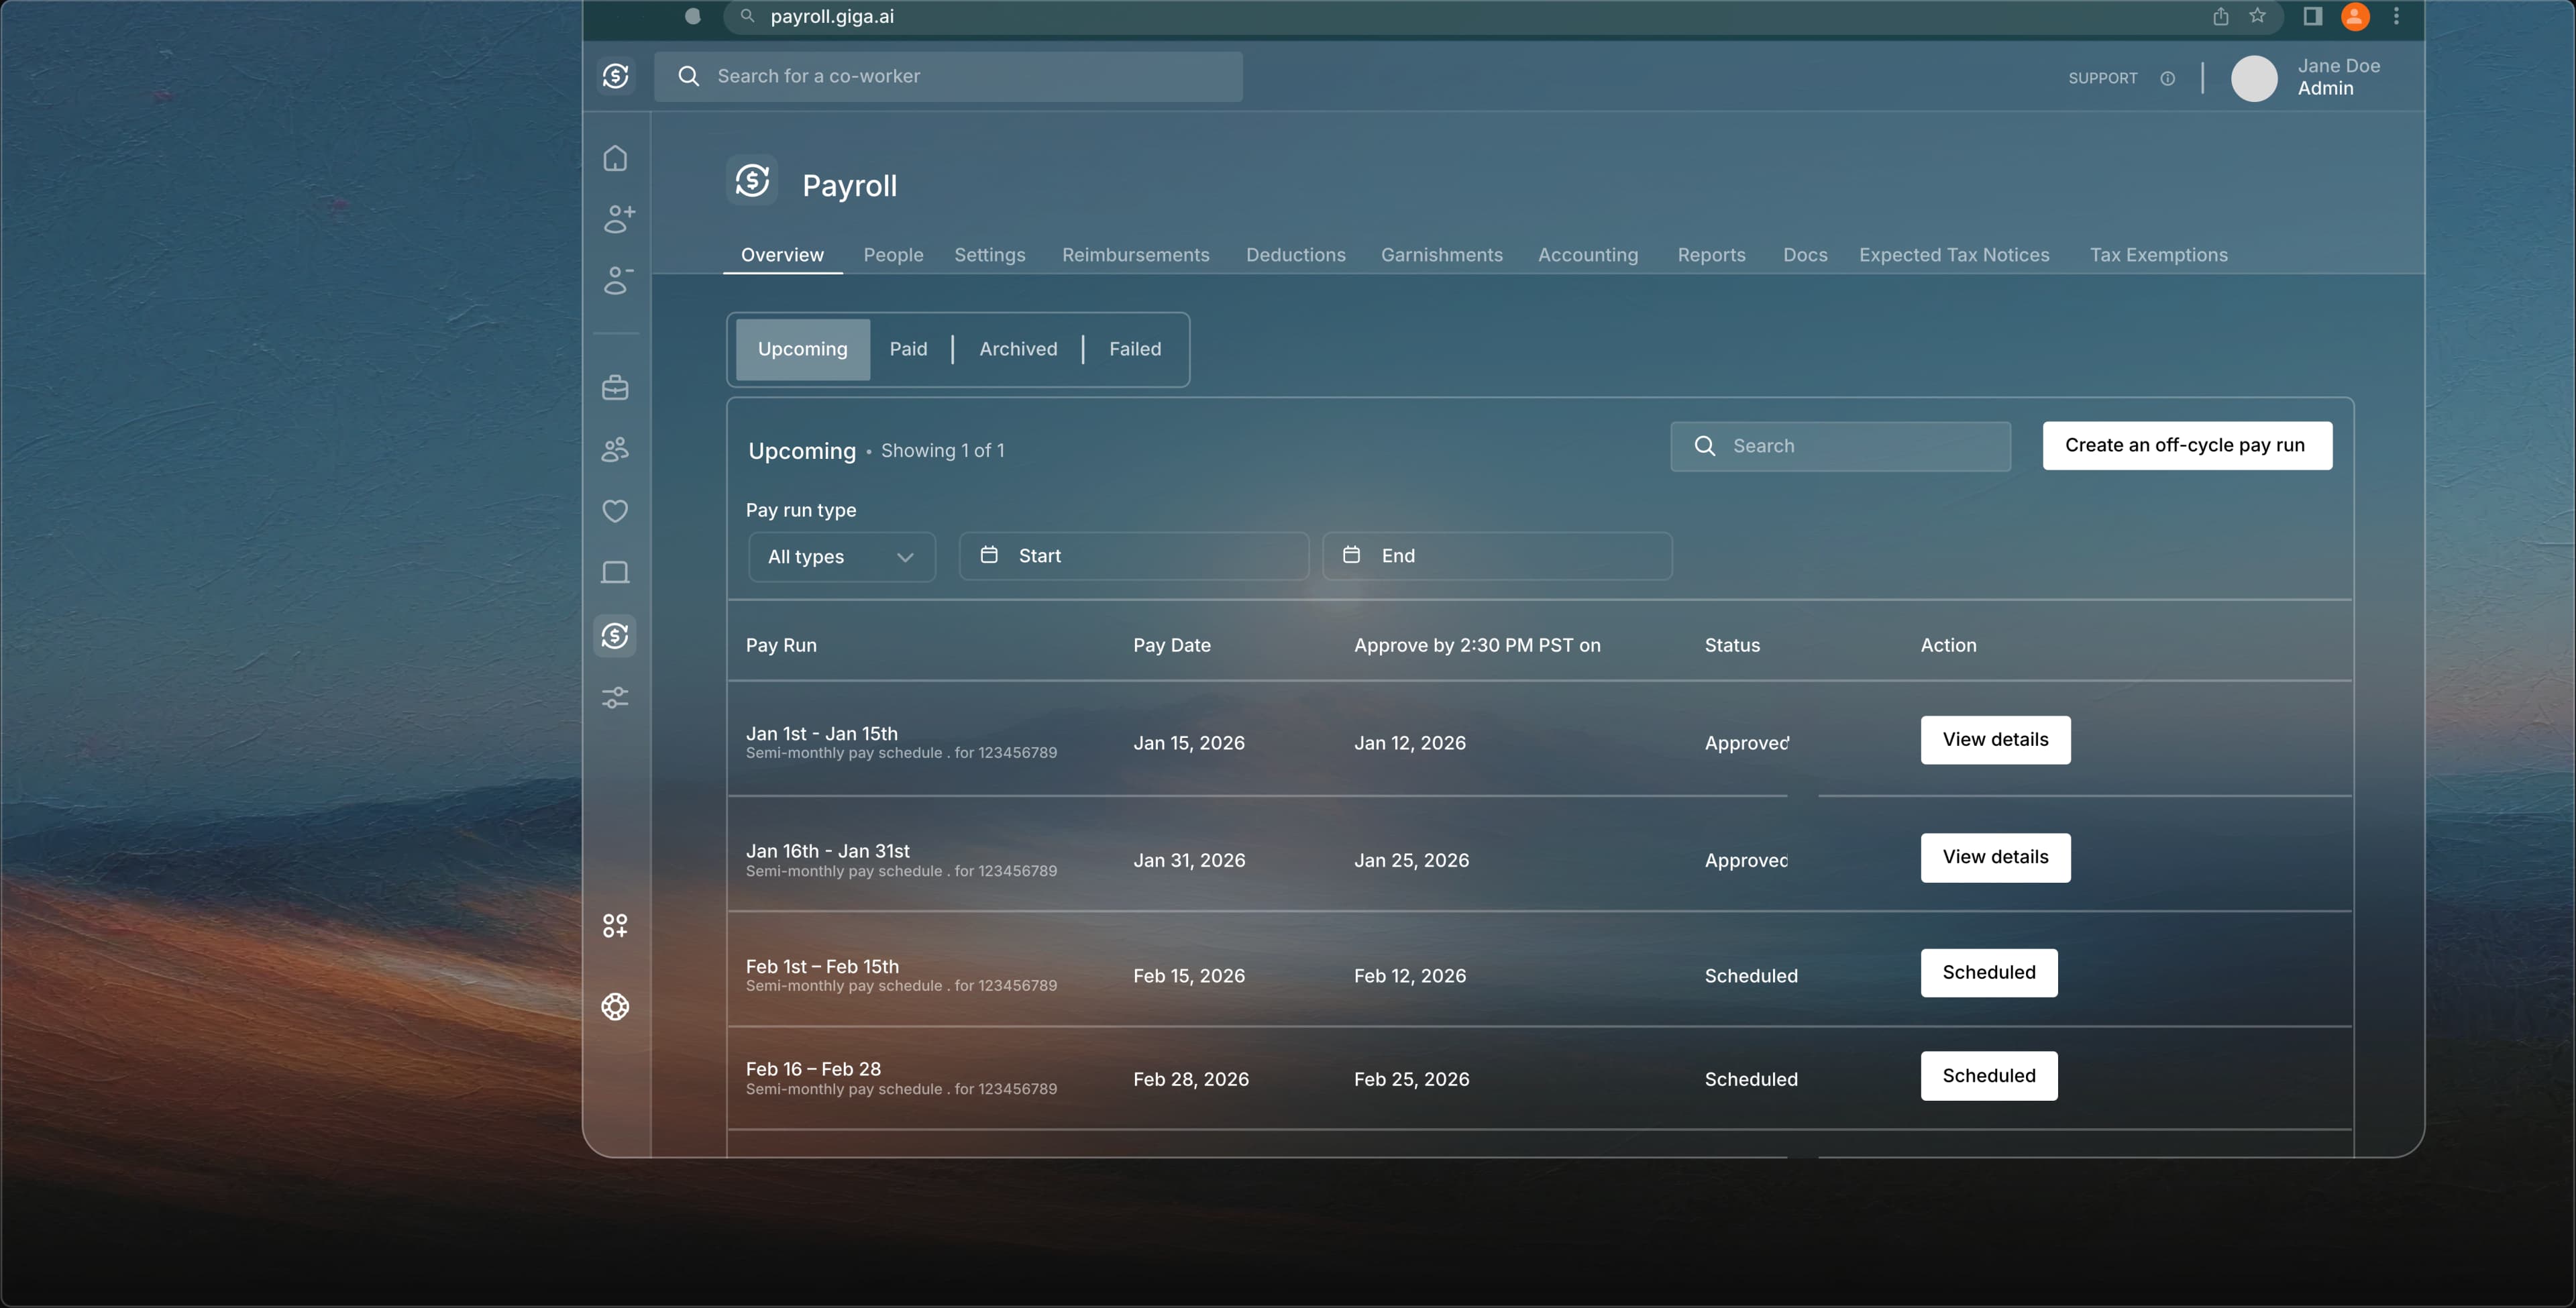Open the Start date field
The width and height of the screenshot is (2576, 1308).
(1134, 556)
